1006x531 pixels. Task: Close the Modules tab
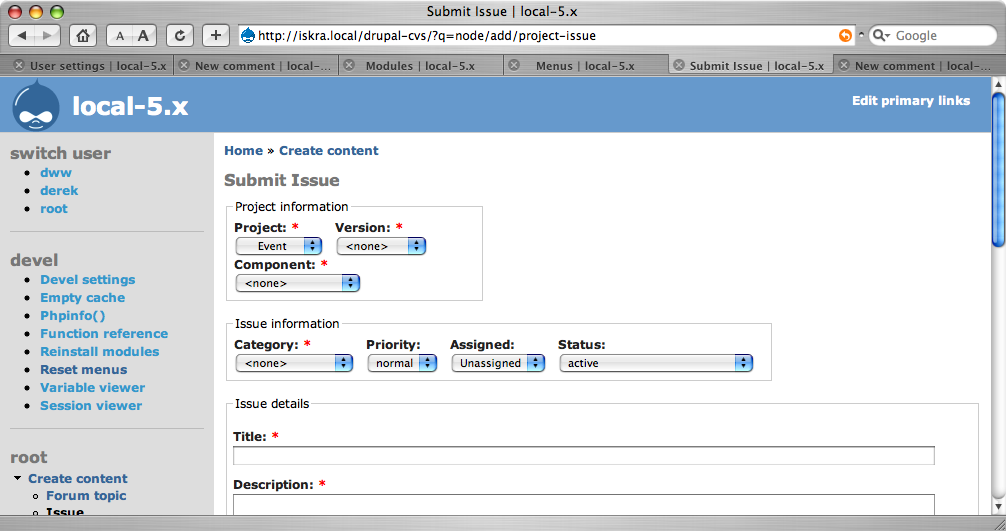point(349,65)
